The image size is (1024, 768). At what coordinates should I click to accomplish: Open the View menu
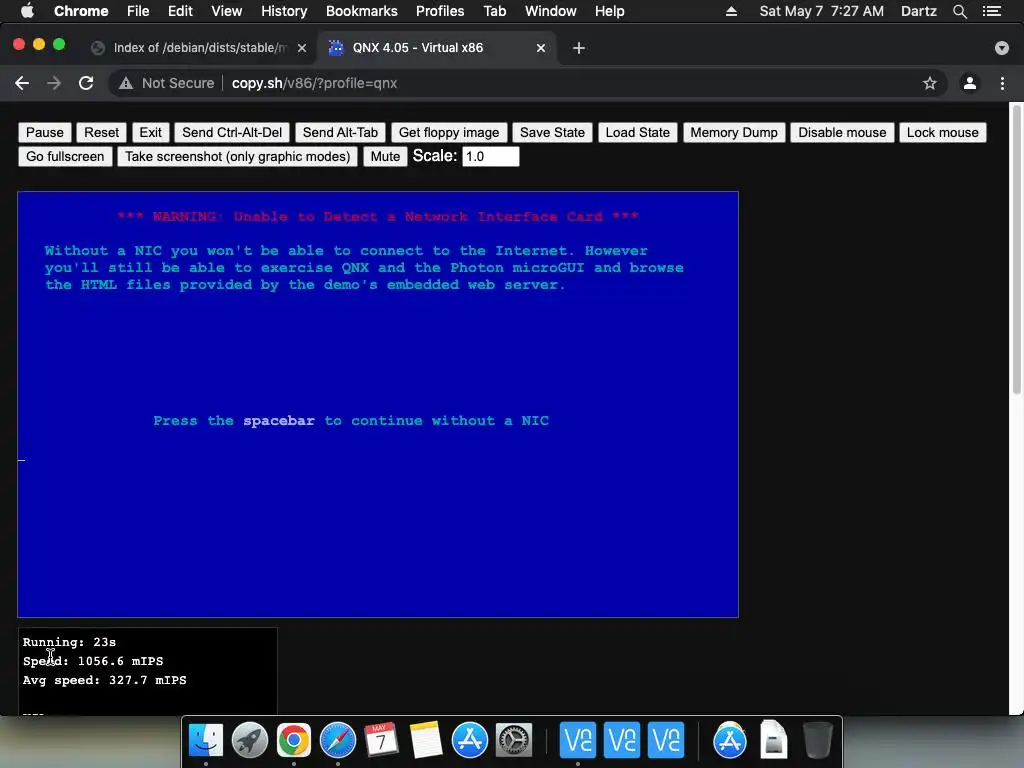[227, 11]
